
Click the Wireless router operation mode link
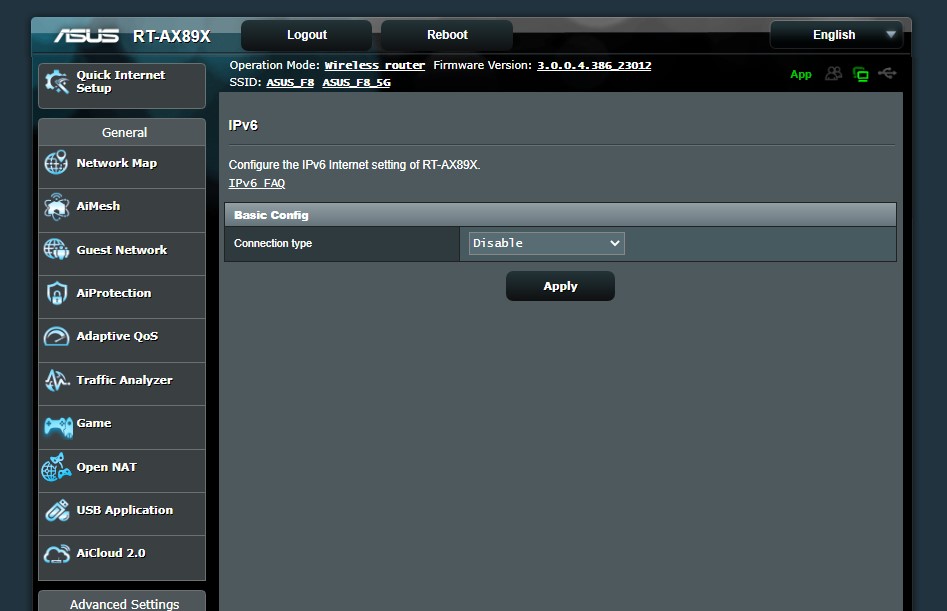374,65
